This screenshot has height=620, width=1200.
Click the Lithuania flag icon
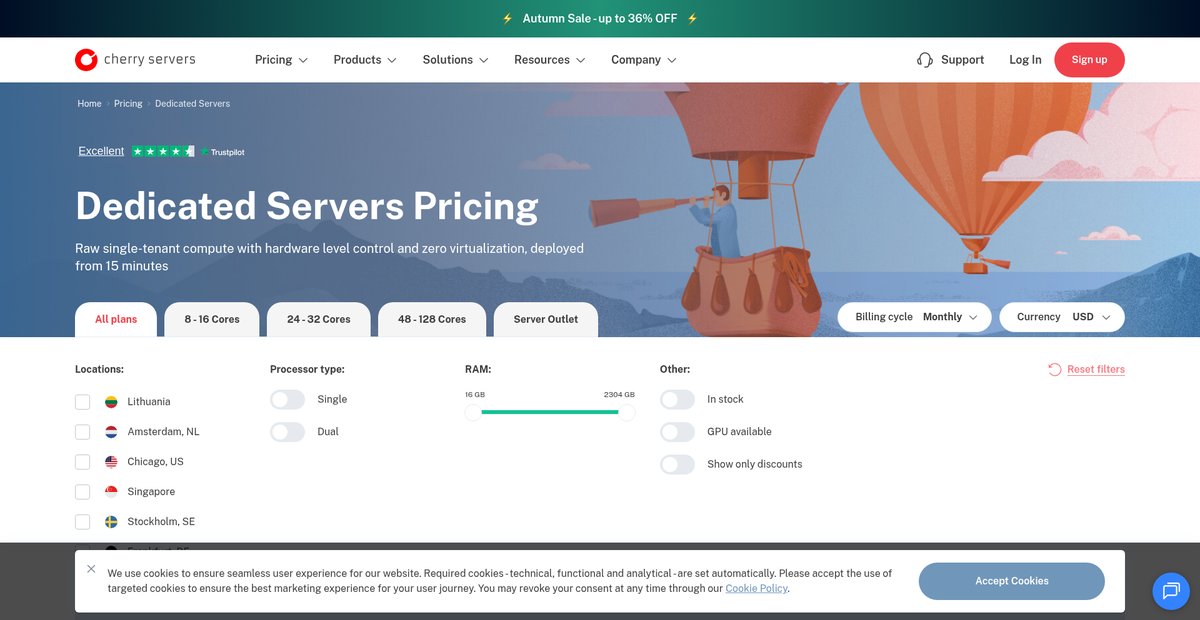112,402
